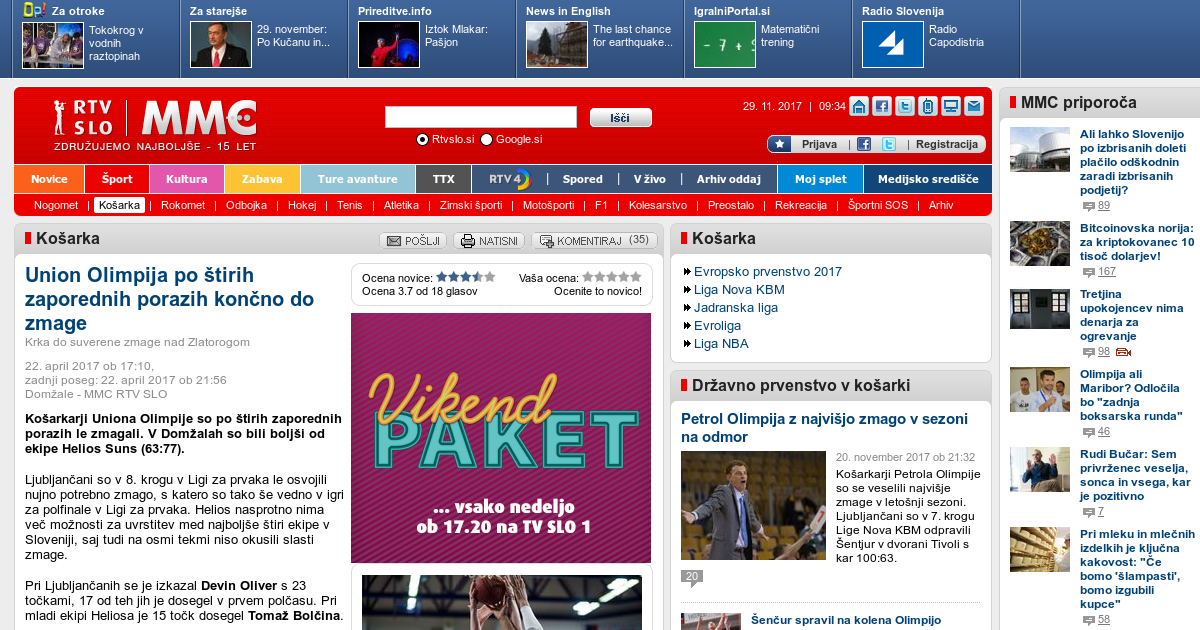Viewport: 1200px width, 630px height.
Task: Switch to the Ture avanture tab
Action: pyautogui.click(x=357, y=179)
